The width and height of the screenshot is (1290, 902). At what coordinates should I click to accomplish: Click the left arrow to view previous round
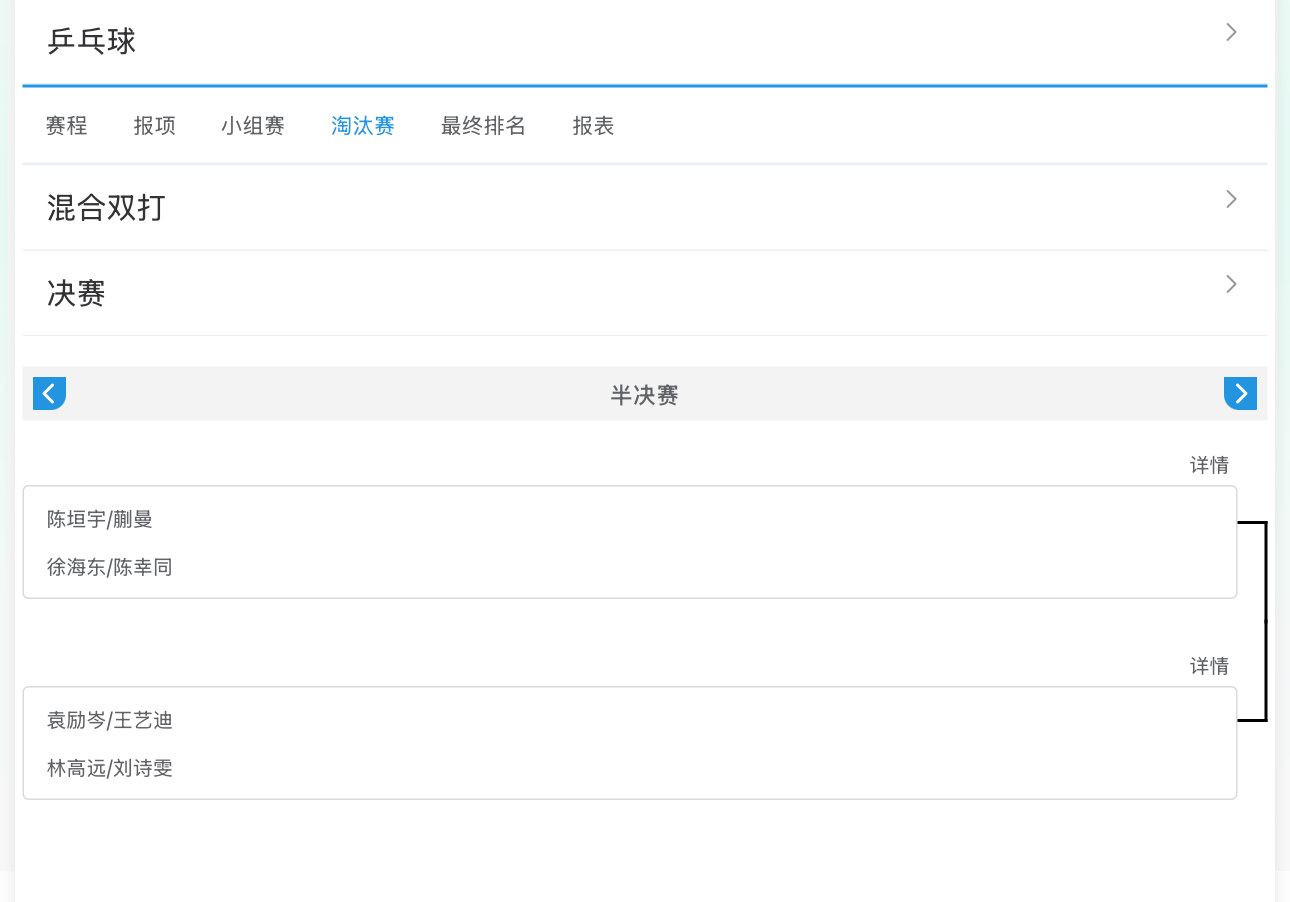(49, 393)
